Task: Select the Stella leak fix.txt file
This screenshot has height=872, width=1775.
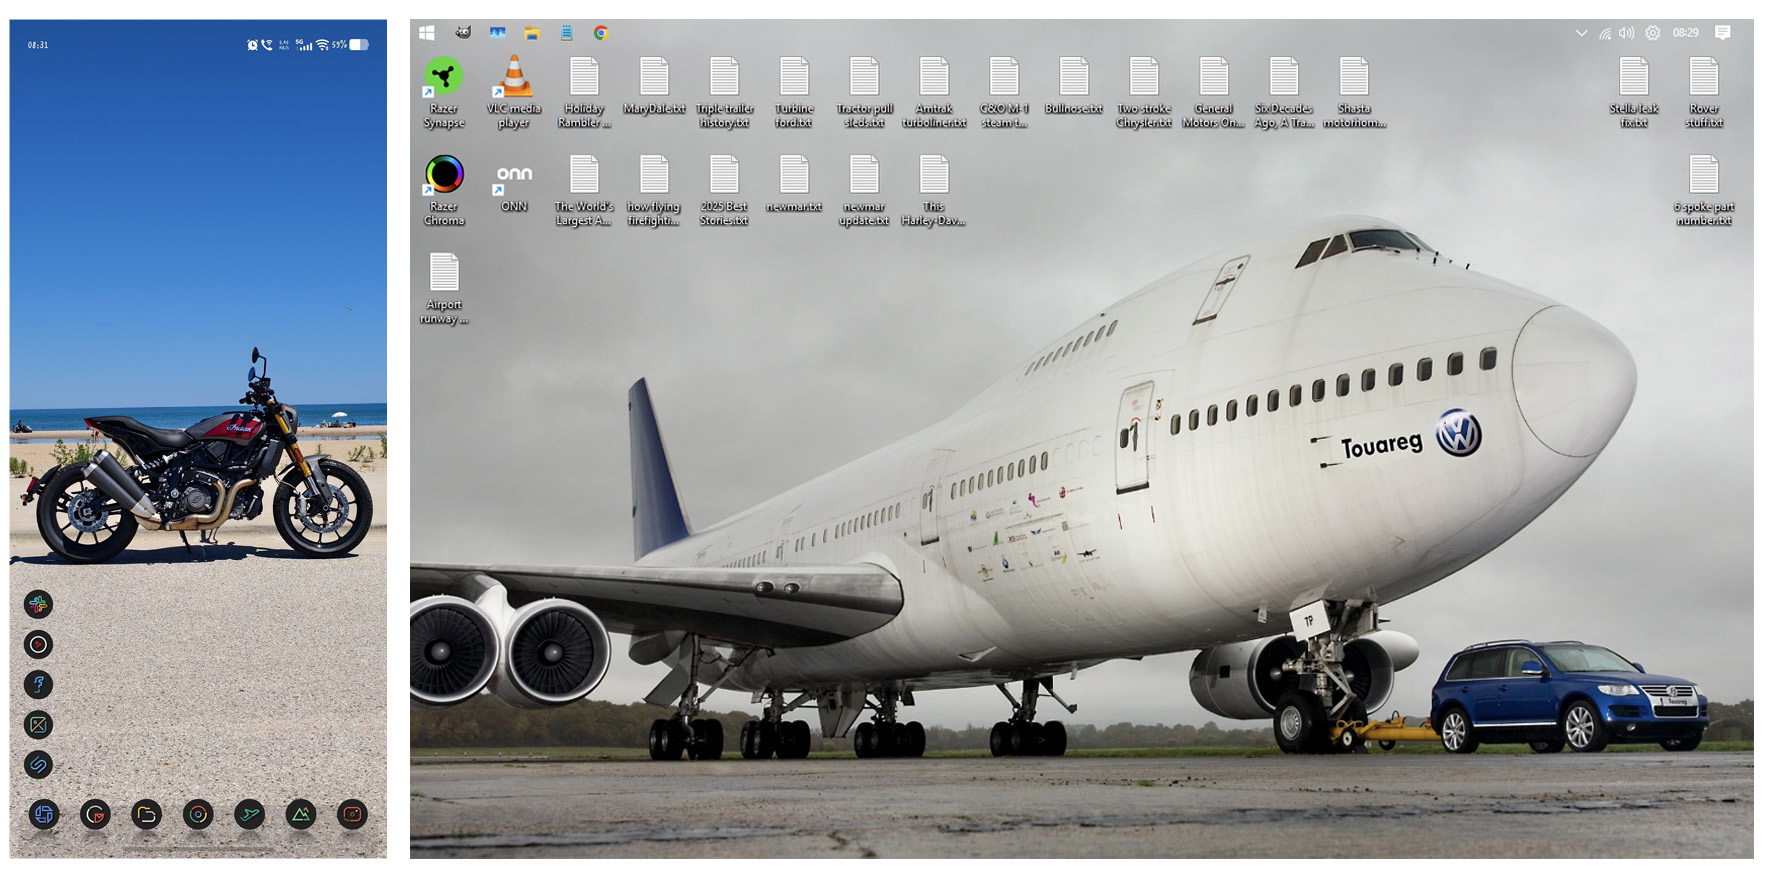Action: point(1634,93)
